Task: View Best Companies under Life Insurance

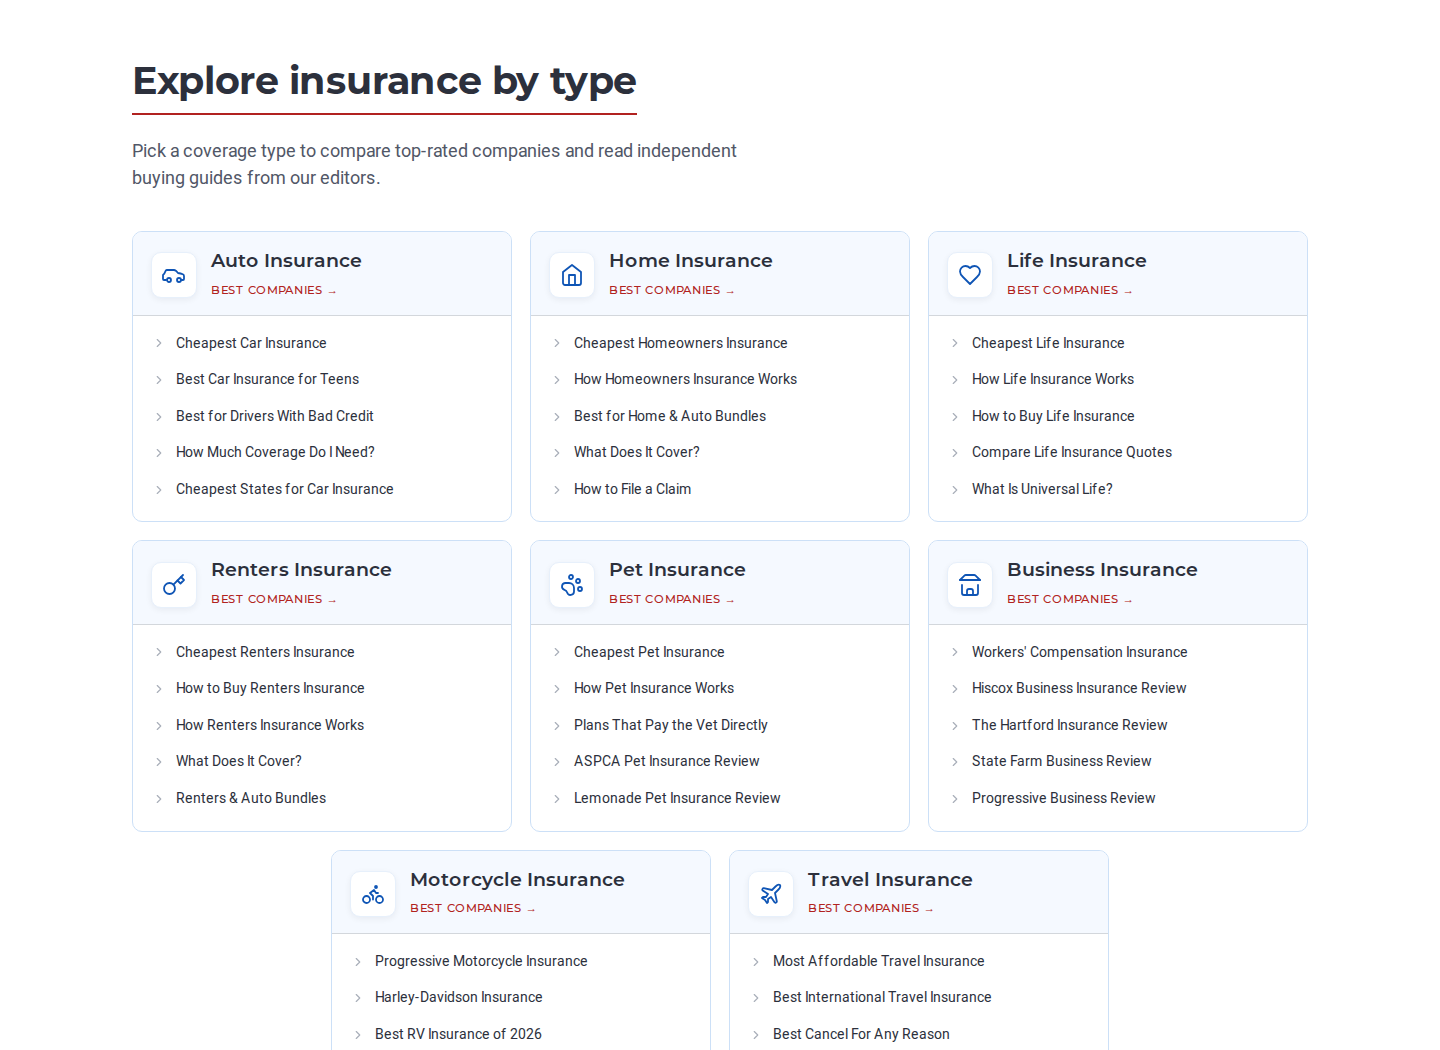Action: coord(1070,290)
